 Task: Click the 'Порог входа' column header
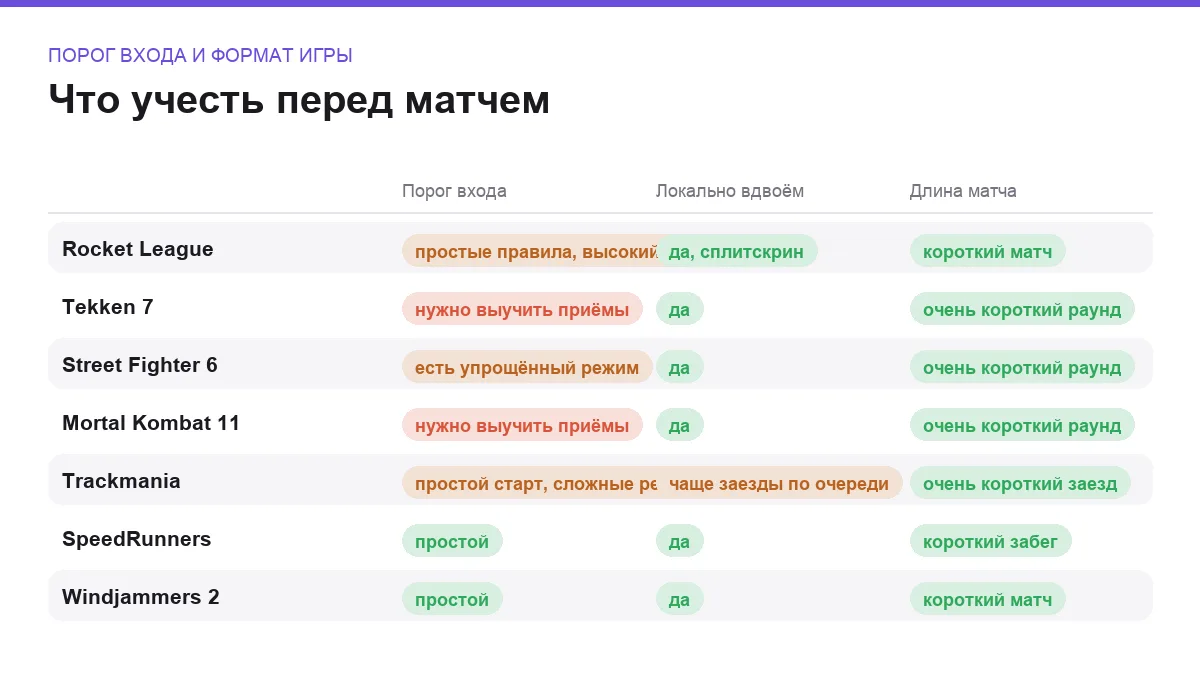[x=454, y=191]
